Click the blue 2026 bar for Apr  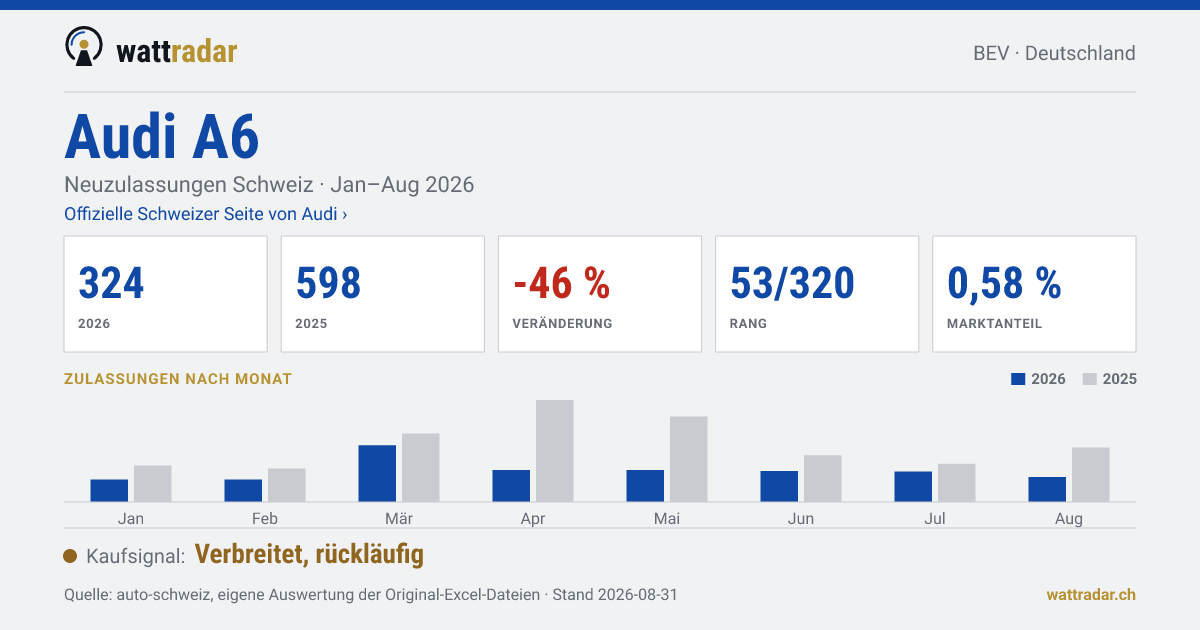(x=511, y=485)
